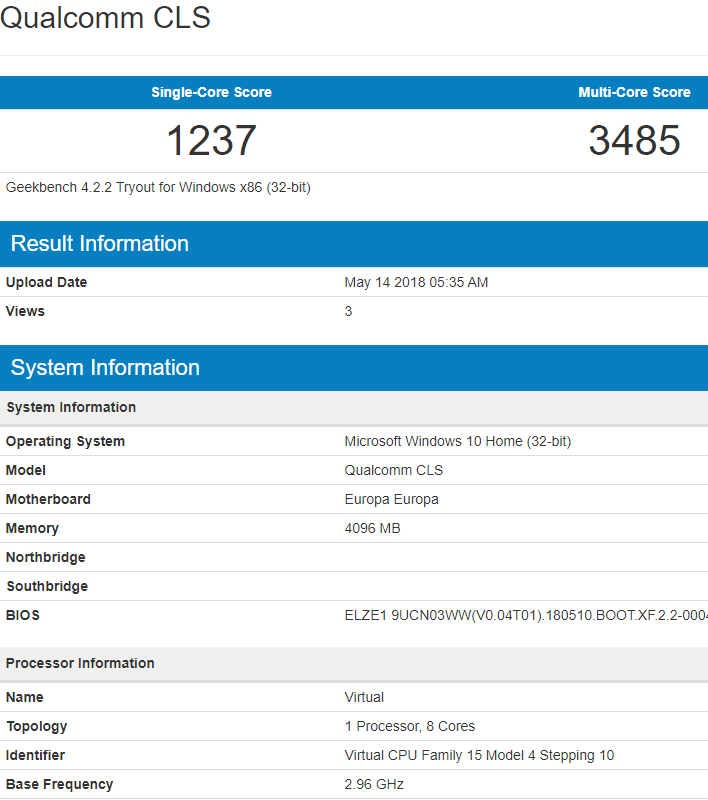Click the Qualcomm CLS page title

pyautogui.click(x=105, y=17)
